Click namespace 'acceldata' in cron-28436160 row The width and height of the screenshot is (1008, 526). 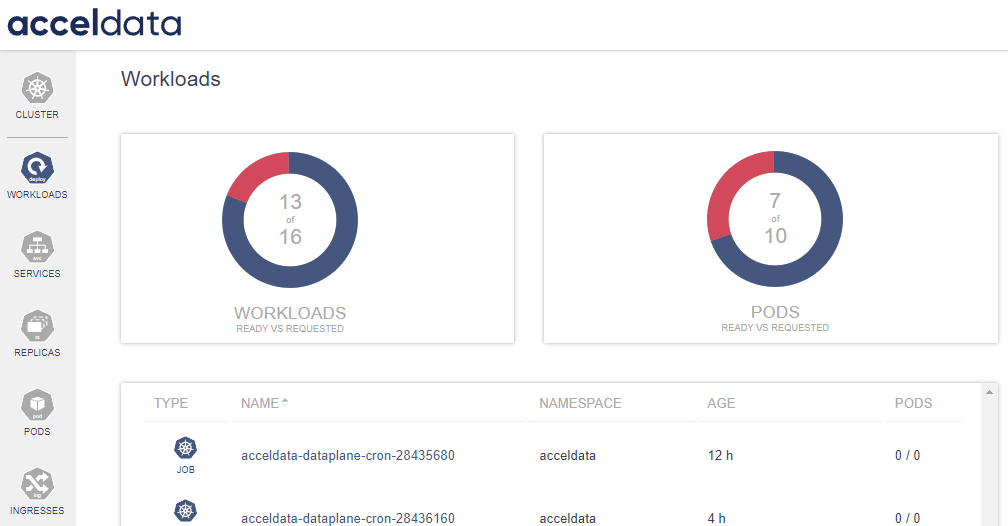[567, 518]
